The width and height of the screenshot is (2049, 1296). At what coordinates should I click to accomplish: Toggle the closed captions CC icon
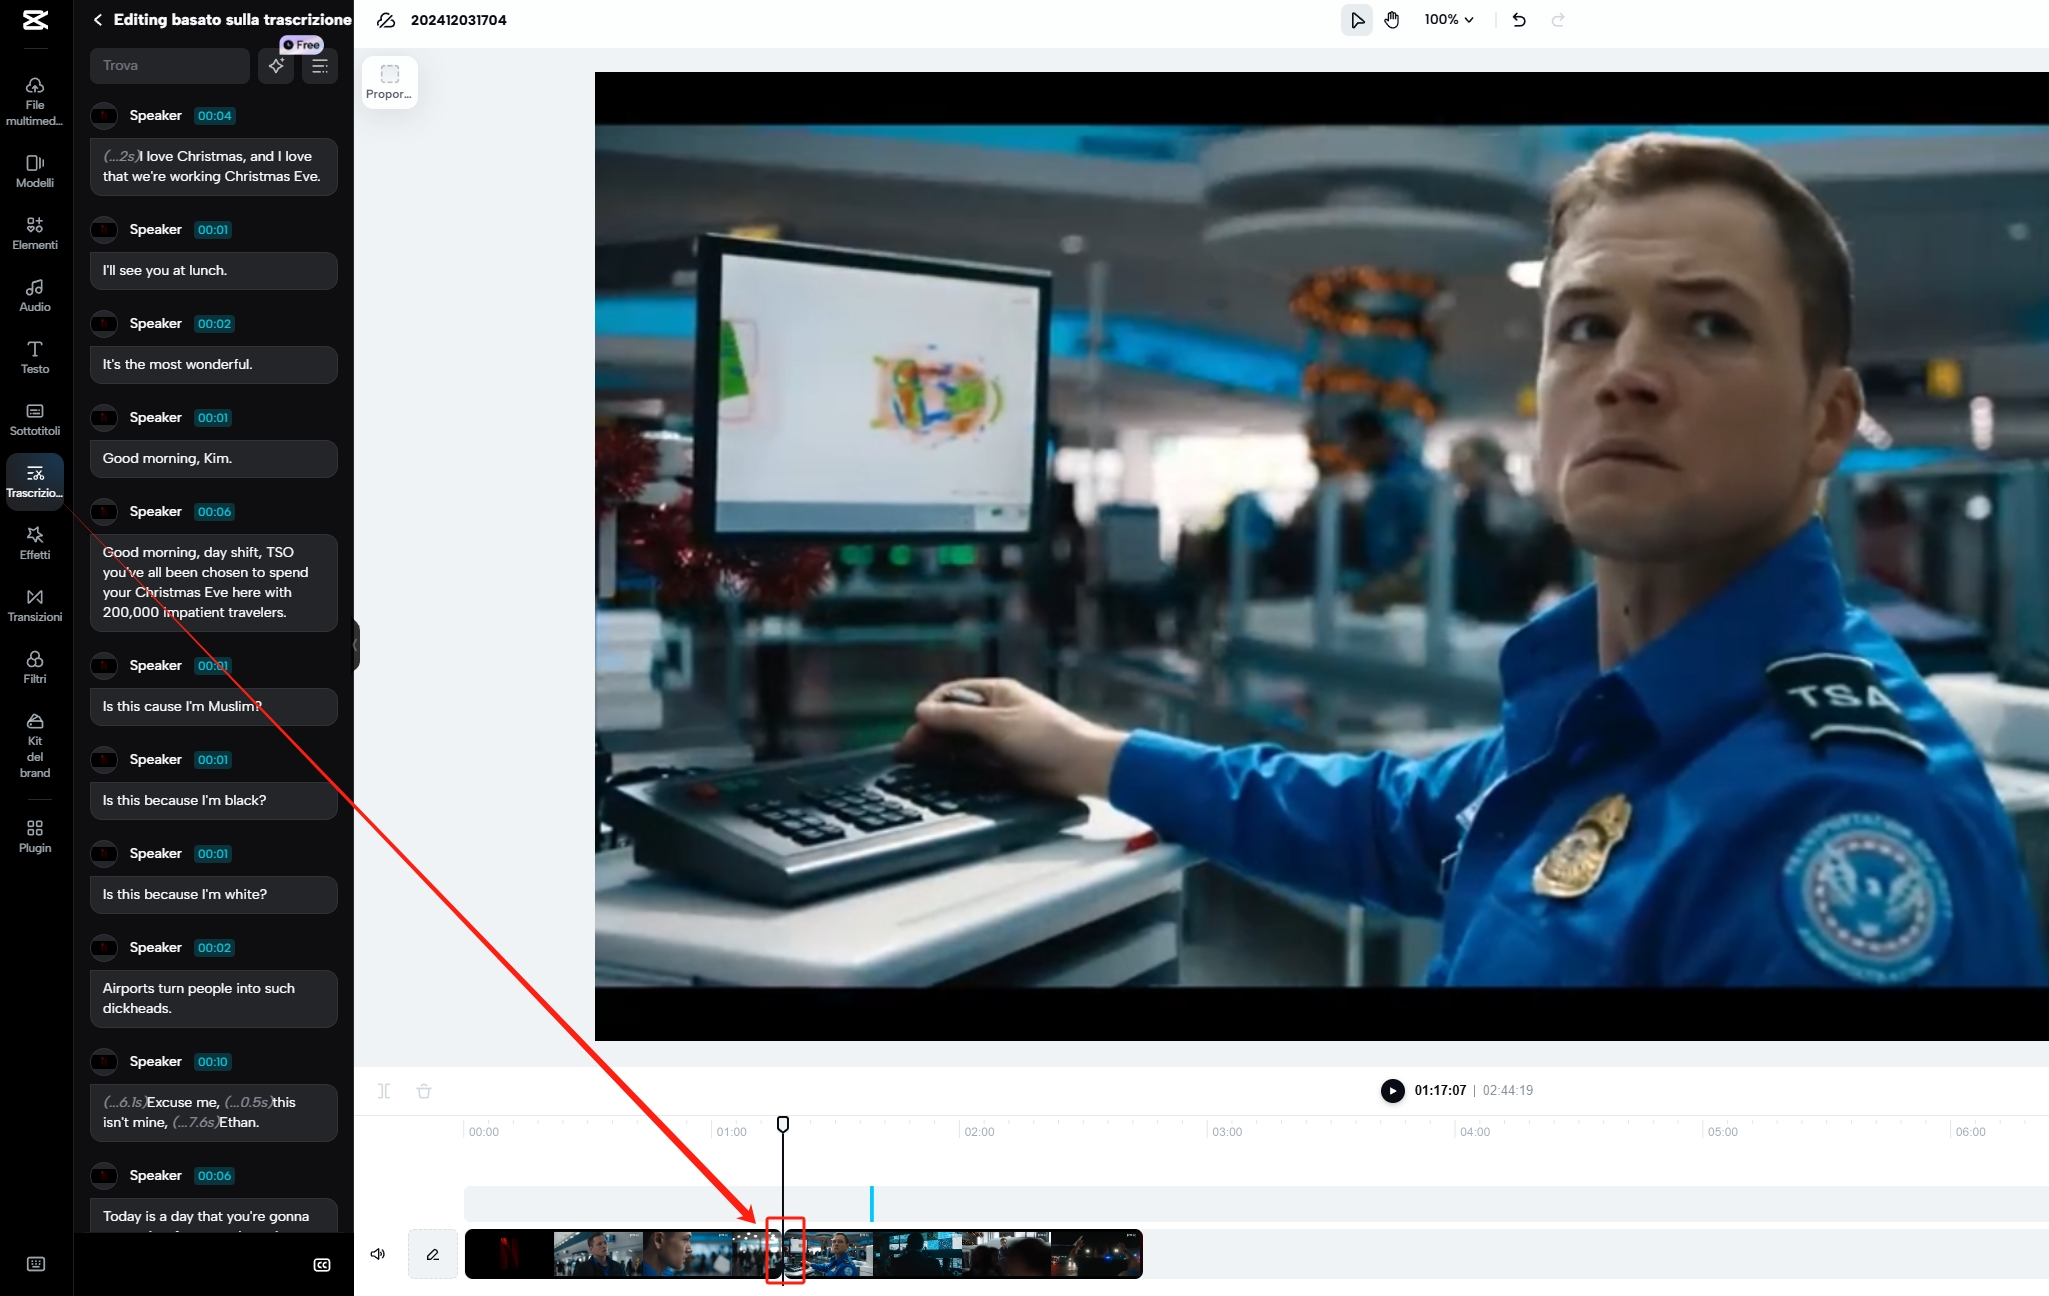(322, 1265)
